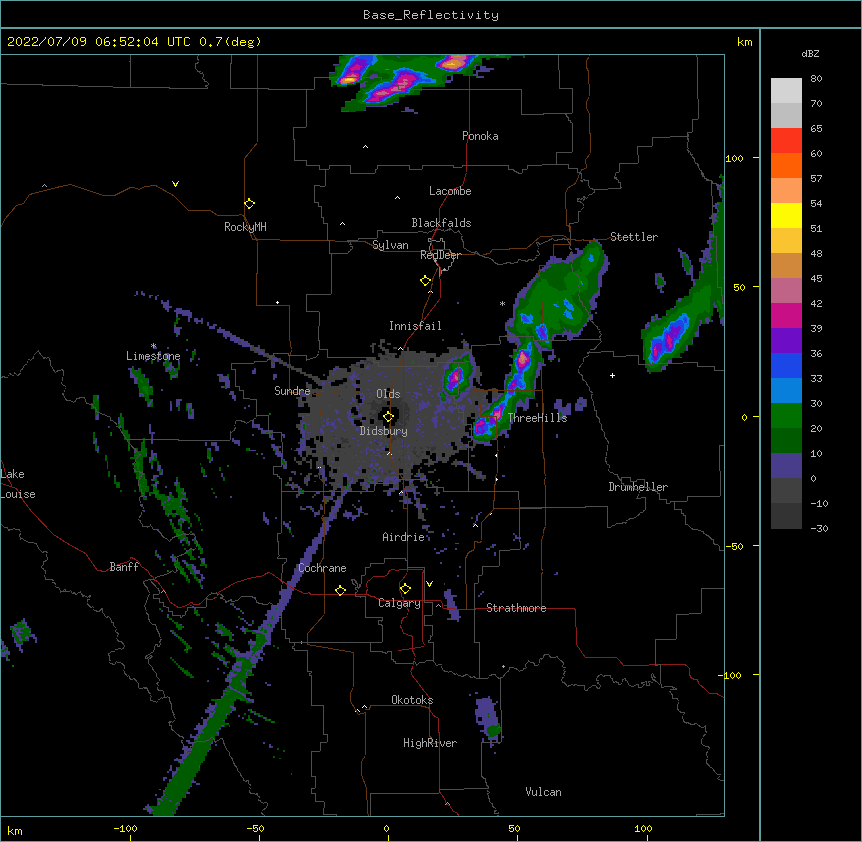Click the RockyMH label

245,227
